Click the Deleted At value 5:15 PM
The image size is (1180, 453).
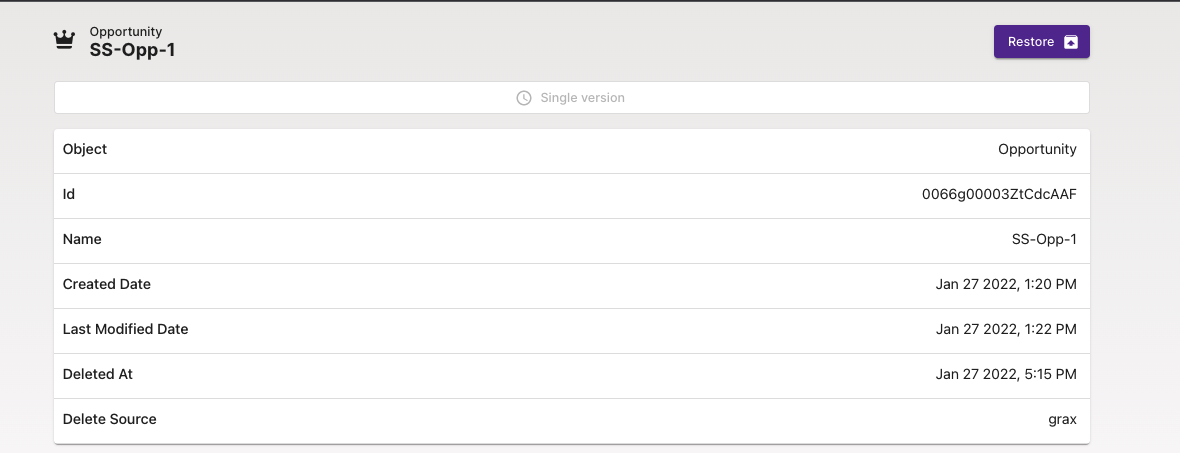click(x=1006, y=374)
